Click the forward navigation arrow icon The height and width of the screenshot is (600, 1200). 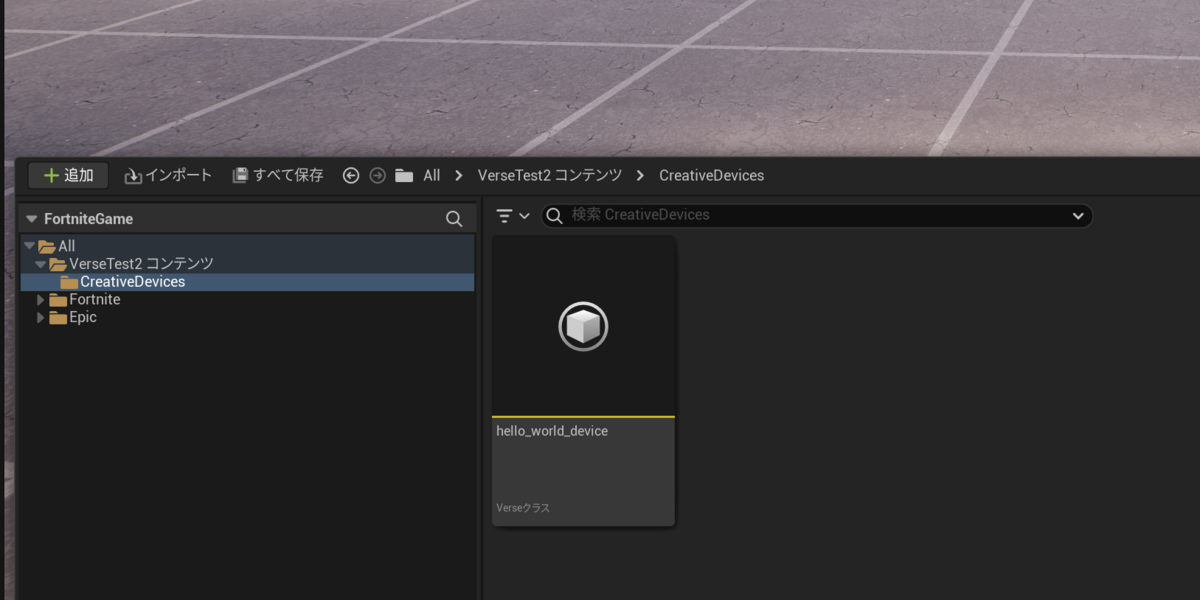[377, 175]
